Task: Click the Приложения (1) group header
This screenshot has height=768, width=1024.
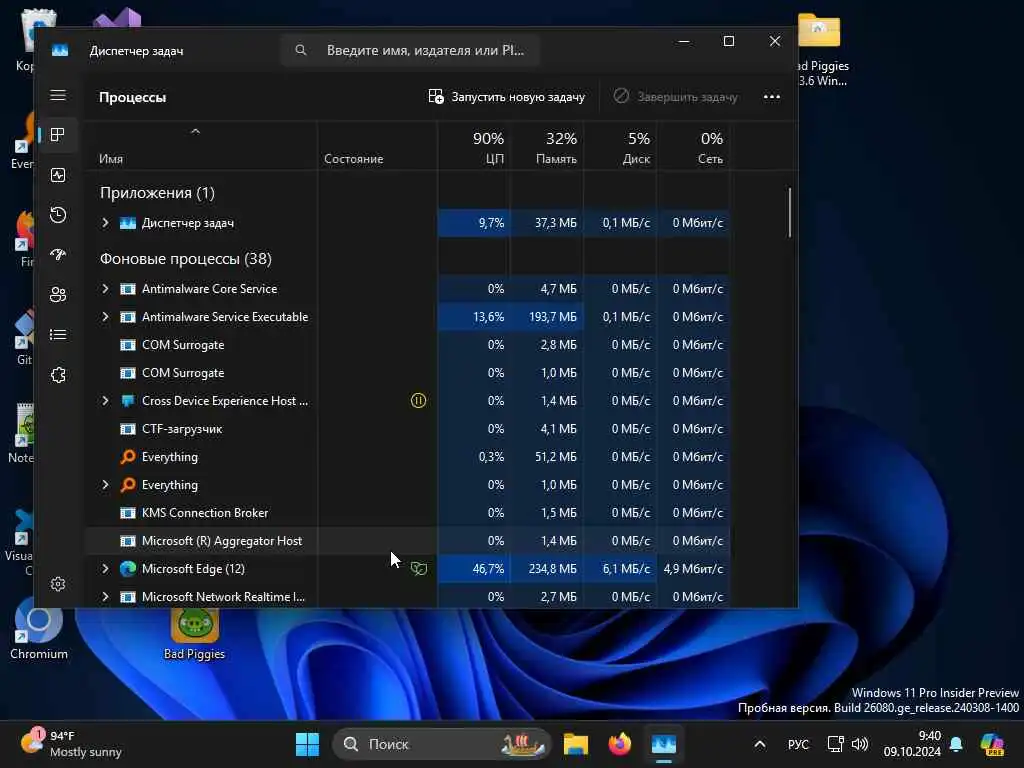Action: pos(157,193)
